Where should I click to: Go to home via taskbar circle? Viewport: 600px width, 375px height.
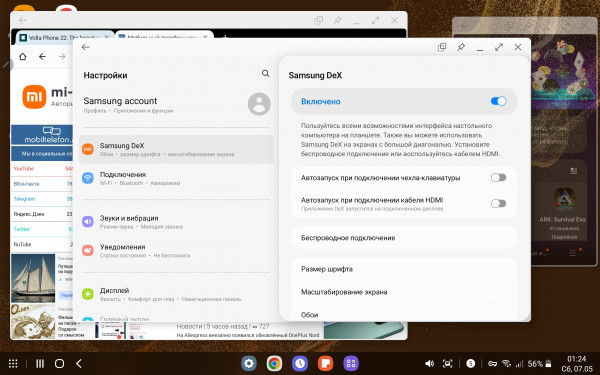tap(59, 364)
